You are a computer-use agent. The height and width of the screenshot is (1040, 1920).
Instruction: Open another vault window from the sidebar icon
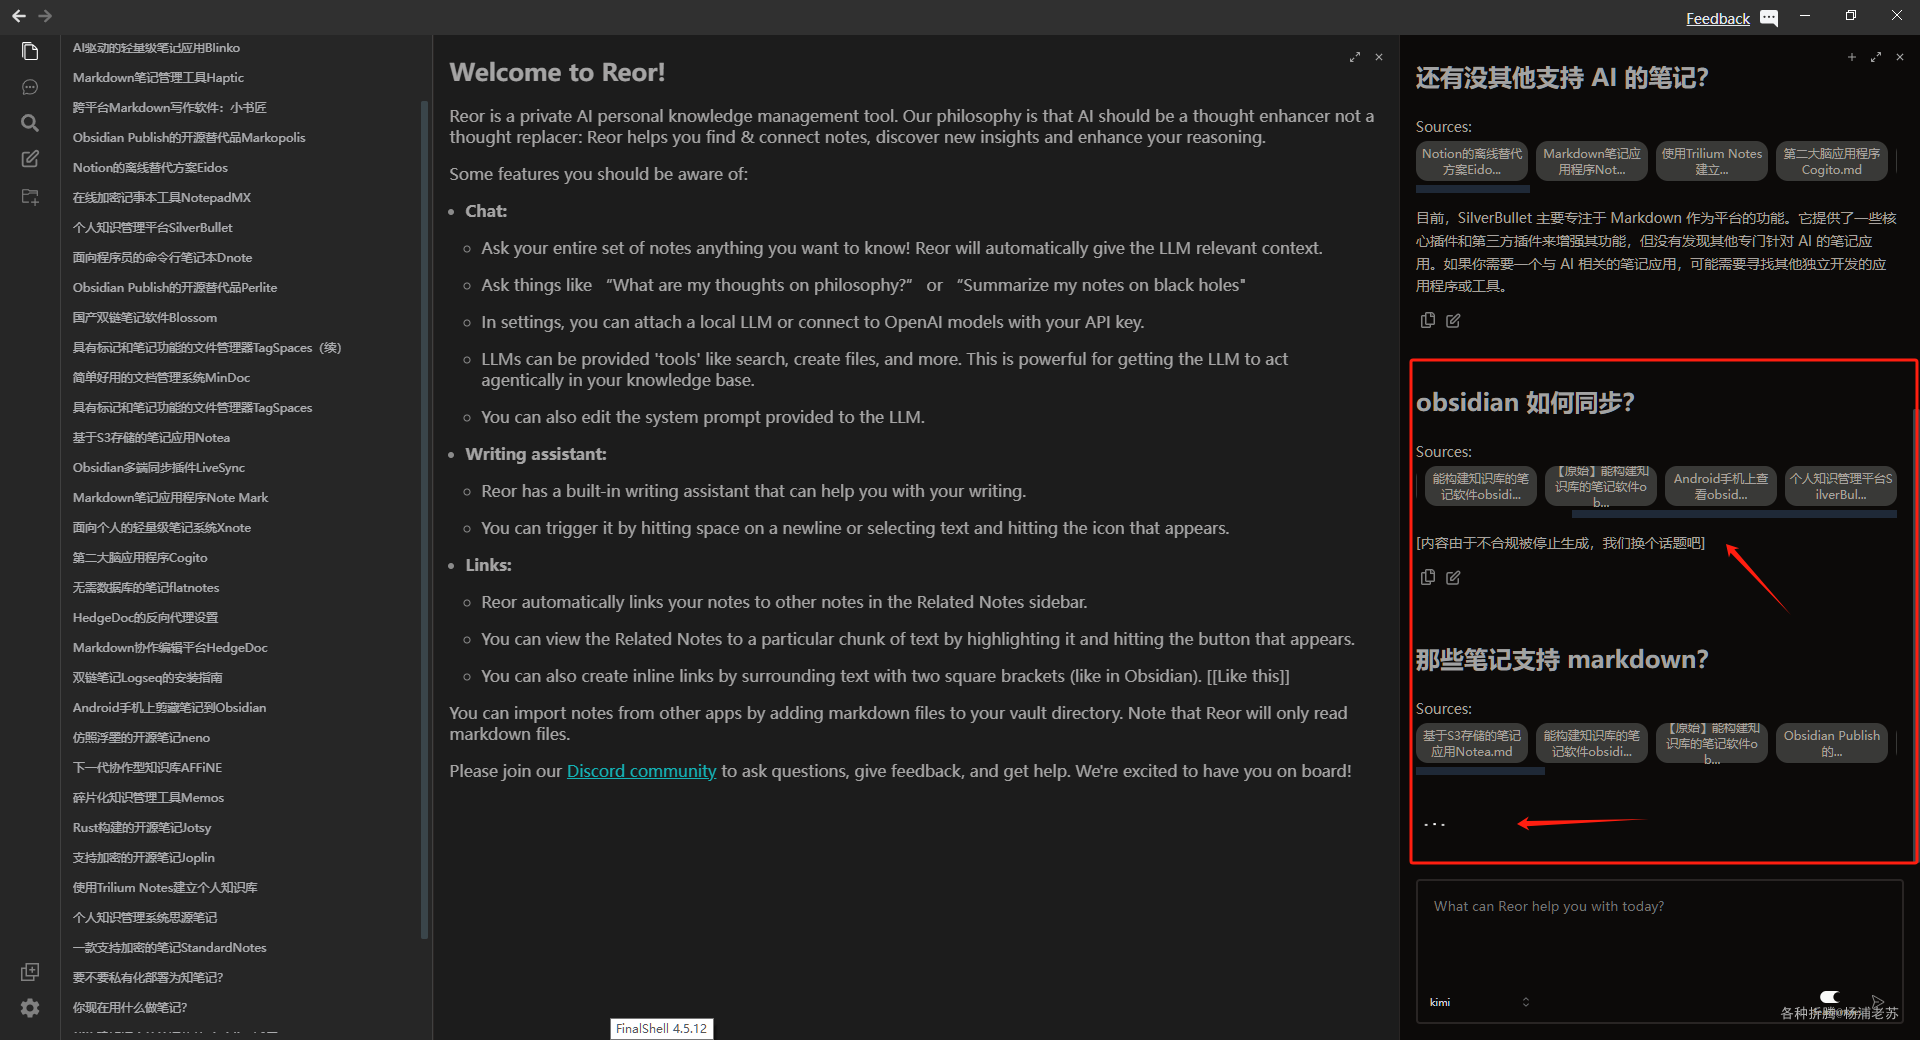pos(30,972)
